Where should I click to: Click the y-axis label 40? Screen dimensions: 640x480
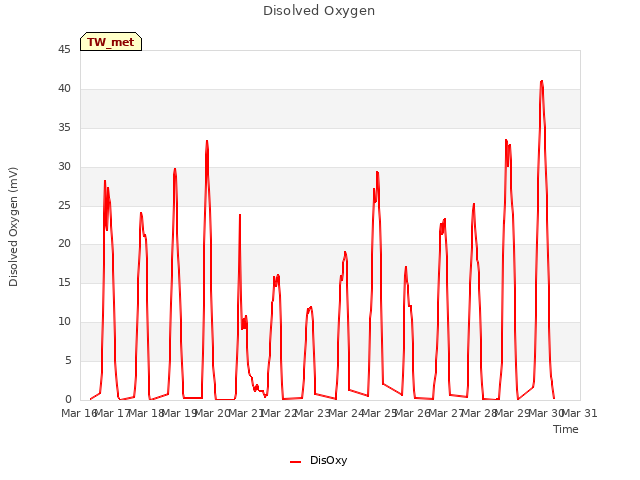pos(64,88)
